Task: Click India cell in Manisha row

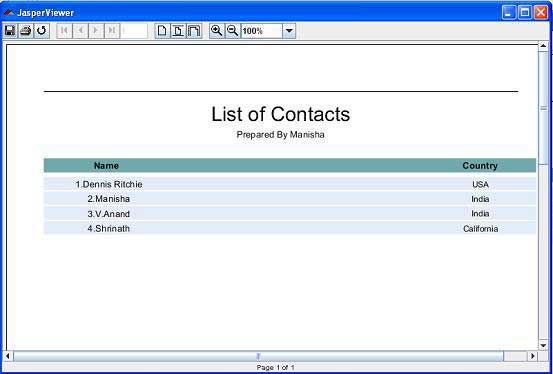Action: [x=480, y=199]
